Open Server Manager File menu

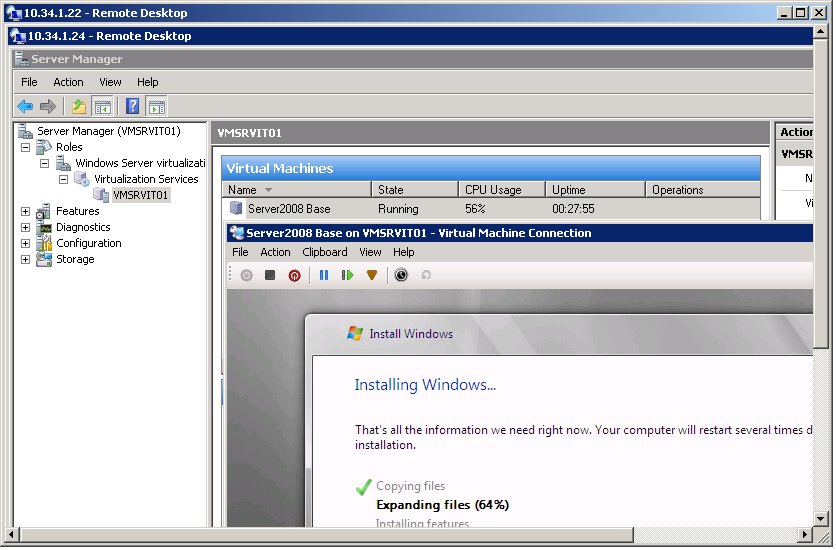(x=29, y=82)
